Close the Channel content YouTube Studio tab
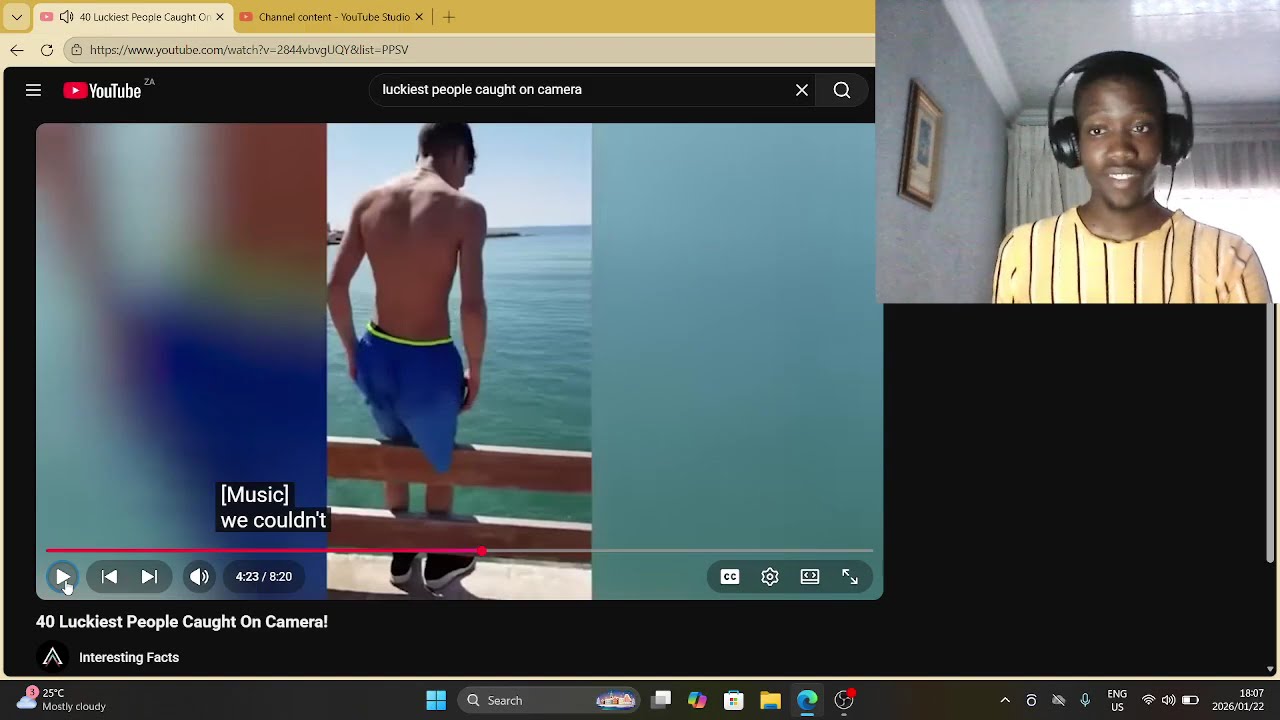The image size is (1280, 720). click(x=419, y=17)
